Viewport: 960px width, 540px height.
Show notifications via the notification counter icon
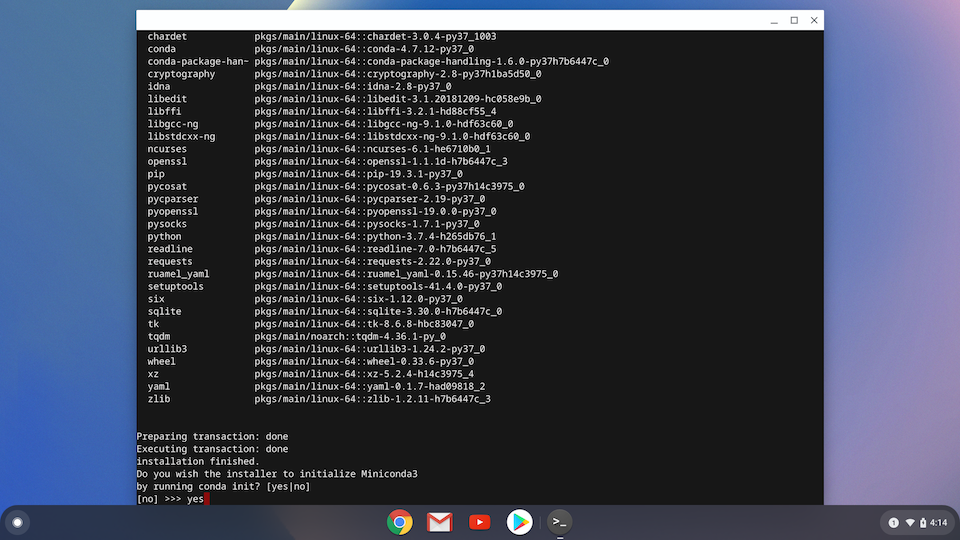893,522
